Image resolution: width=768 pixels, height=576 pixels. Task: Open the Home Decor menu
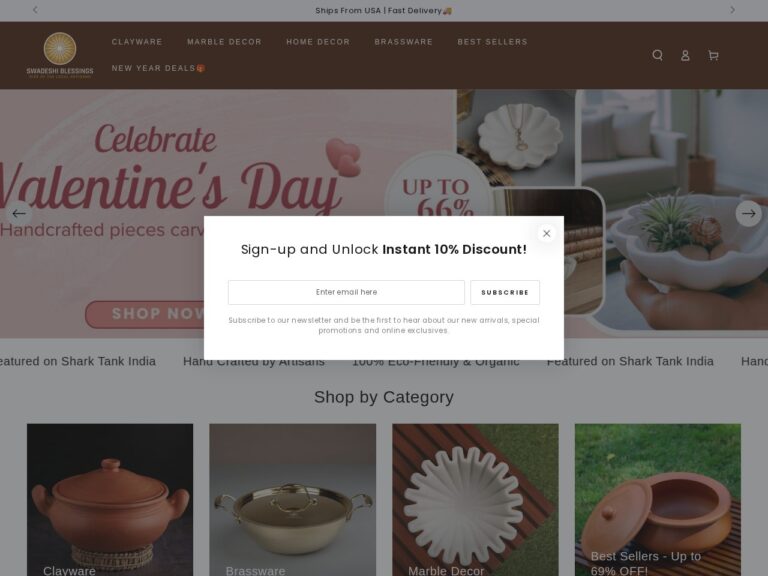coord(318,42)
